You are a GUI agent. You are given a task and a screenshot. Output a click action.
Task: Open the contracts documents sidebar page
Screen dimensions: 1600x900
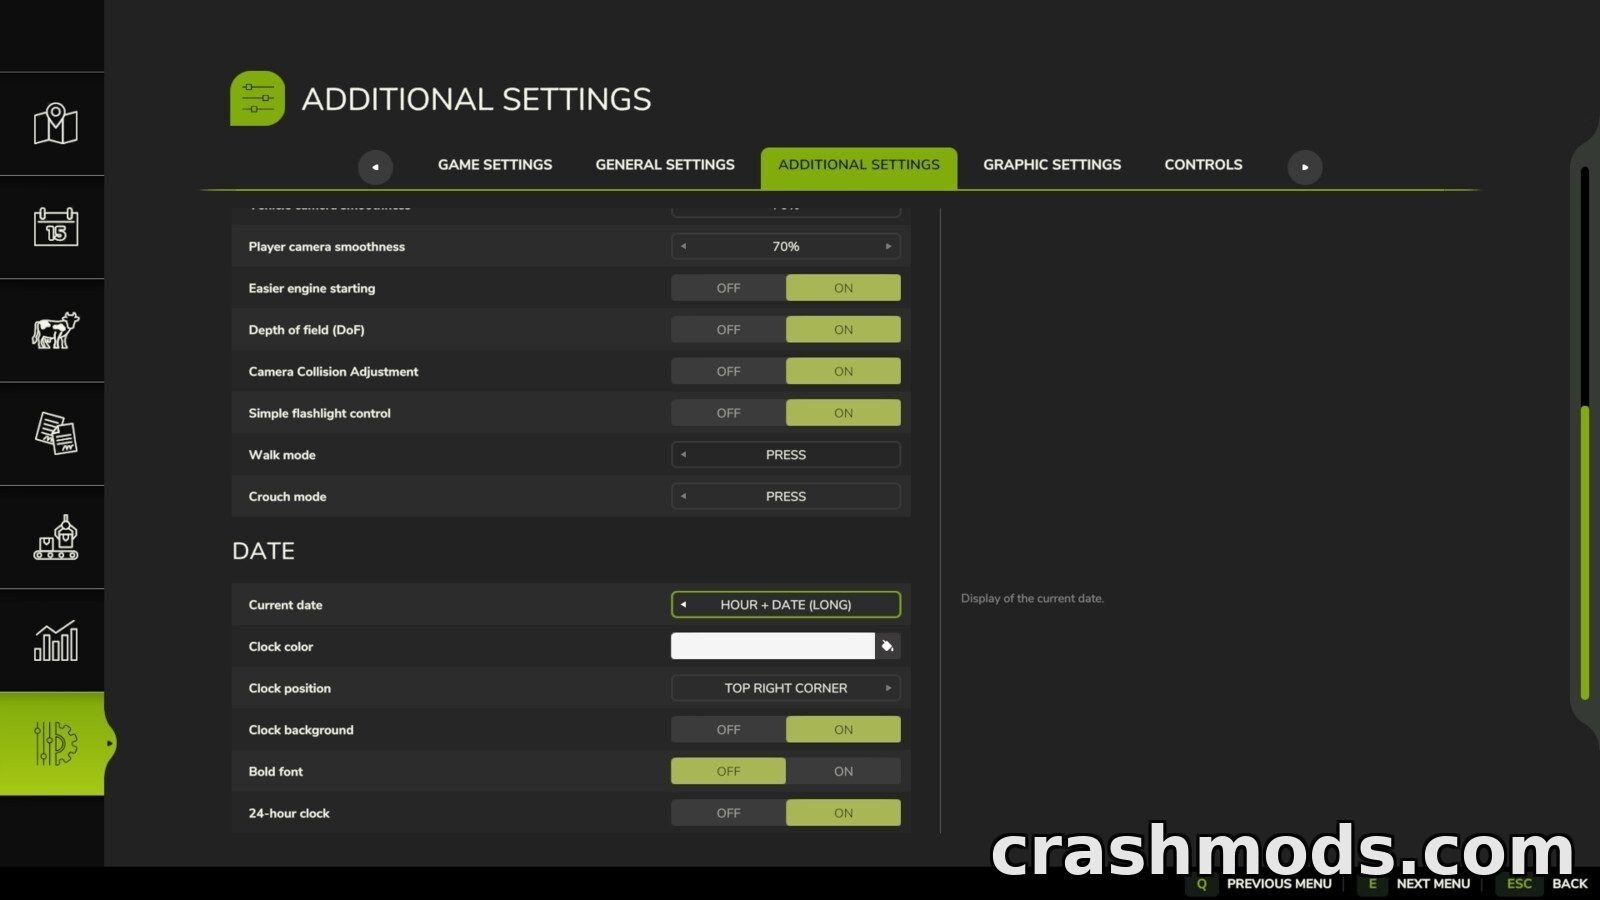pyautogui.click(x=56, y=433)
